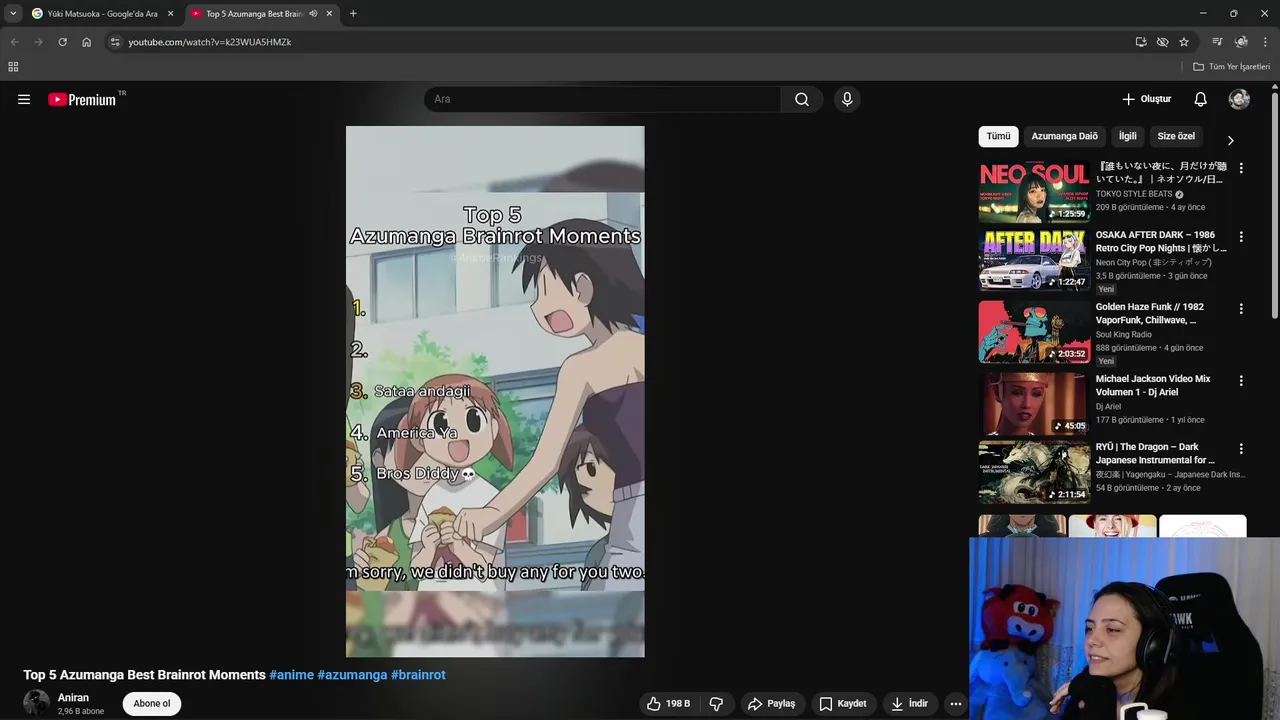Mute tab via speaker icon on YouTube tab

pyautogui.click(x=313, y=14)
